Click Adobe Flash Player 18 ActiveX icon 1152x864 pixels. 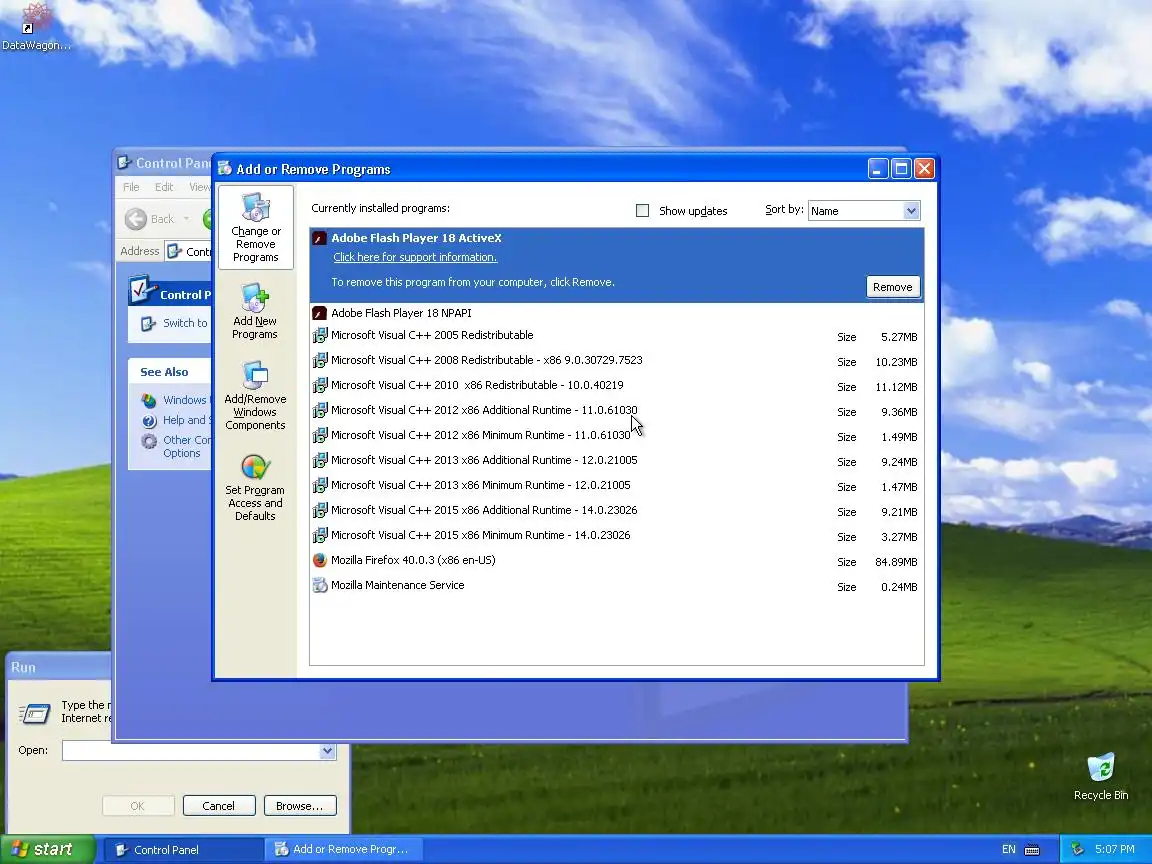click(x=320, y=238)
